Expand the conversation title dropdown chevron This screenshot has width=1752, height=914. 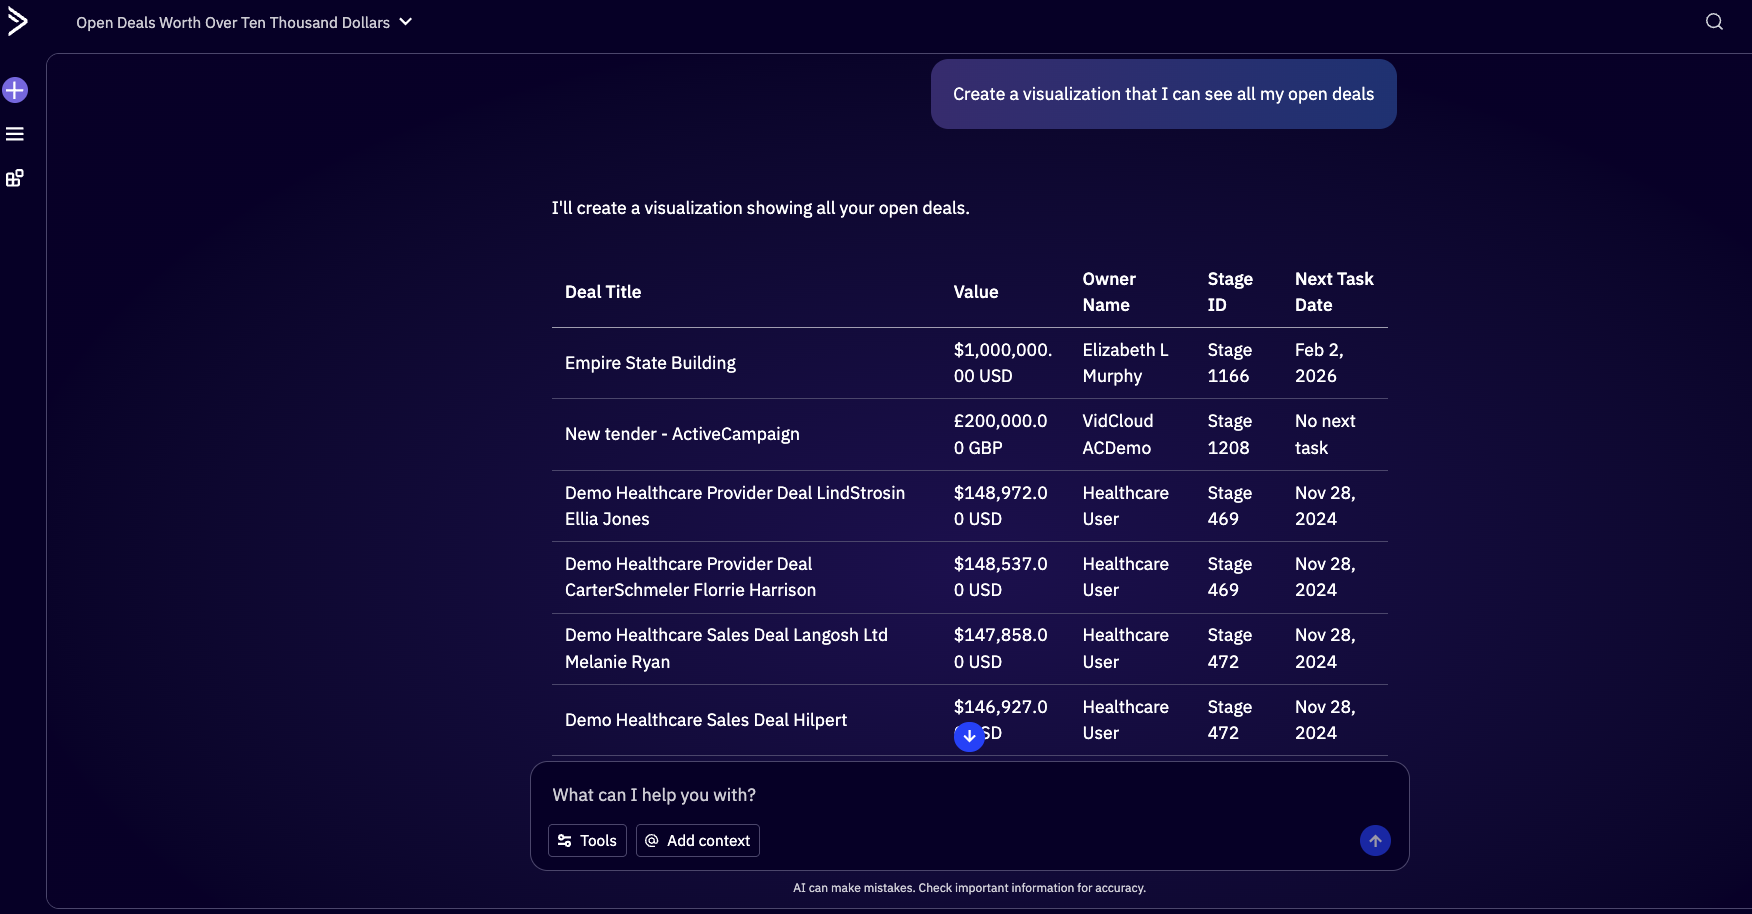(406, 22)
